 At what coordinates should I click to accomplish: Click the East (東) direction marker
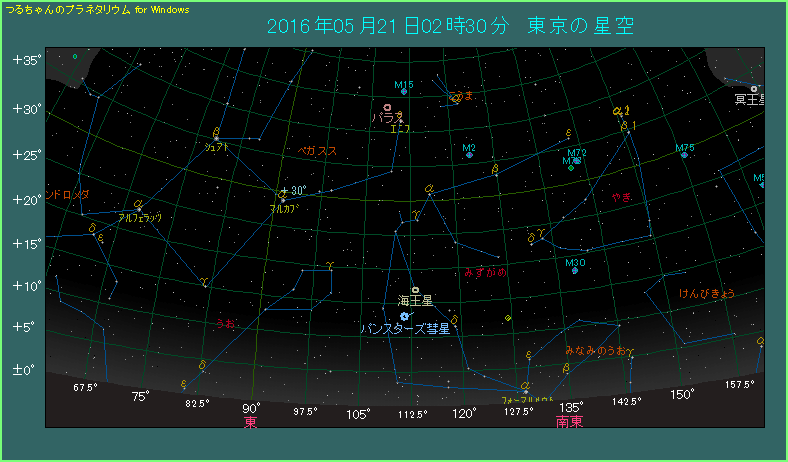250,423
